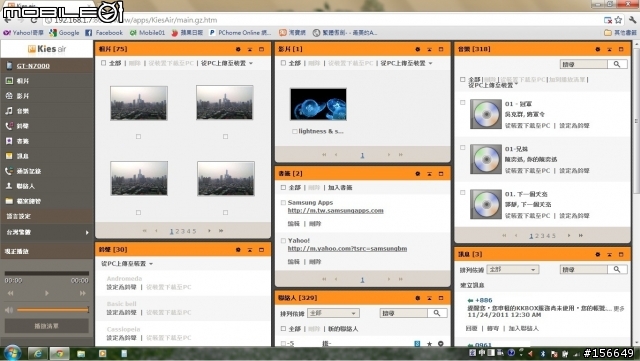Image resolution: width=640 pixels, height=361 pixels.
Task: Expand the 台灣繁體 language submenu
Action: pyautogui.click(x=47, y=232)
